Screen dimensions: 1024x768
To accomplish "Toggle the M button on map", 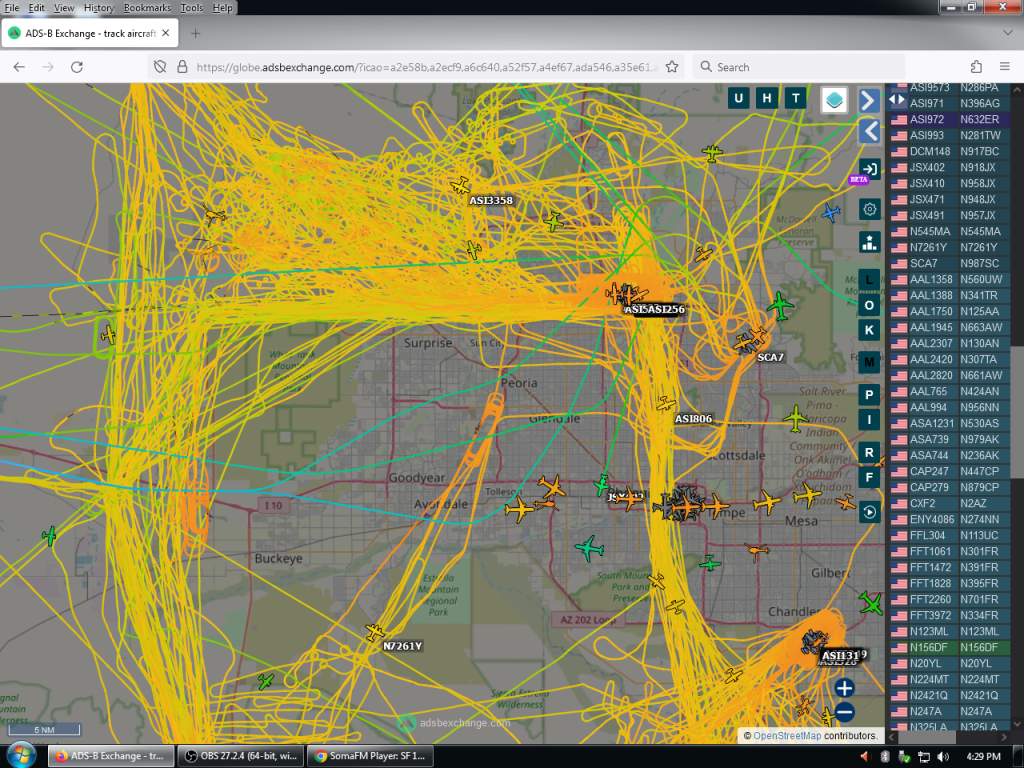I will pos(869,362).
